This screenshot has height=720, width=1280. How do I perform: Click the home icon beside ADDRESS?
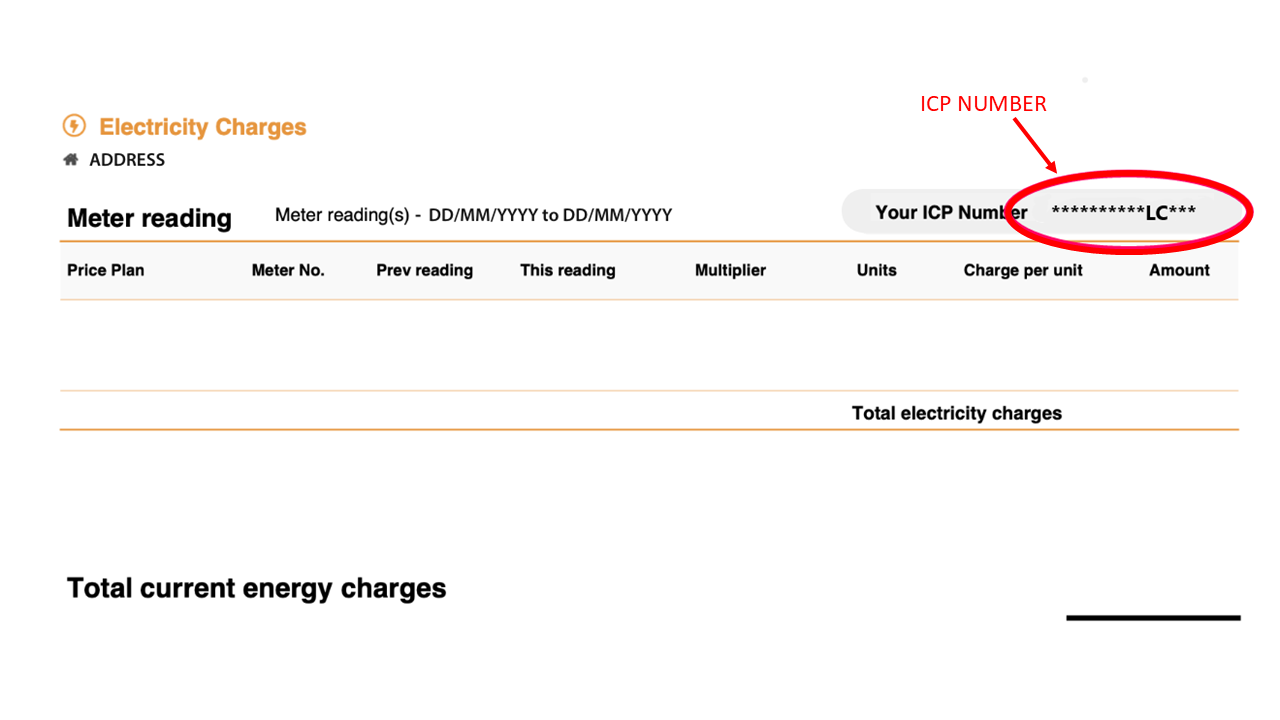coord(71,159)
